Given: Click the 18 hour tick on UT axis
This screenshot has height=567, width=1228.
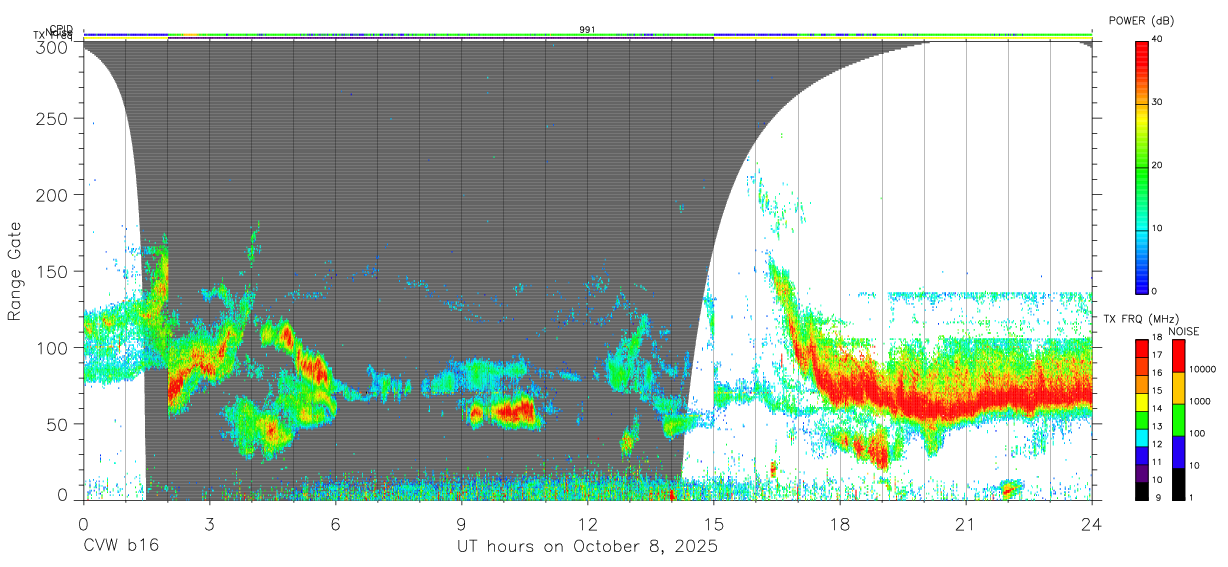Looking at the screenshot, I should (x=840, y=524).
